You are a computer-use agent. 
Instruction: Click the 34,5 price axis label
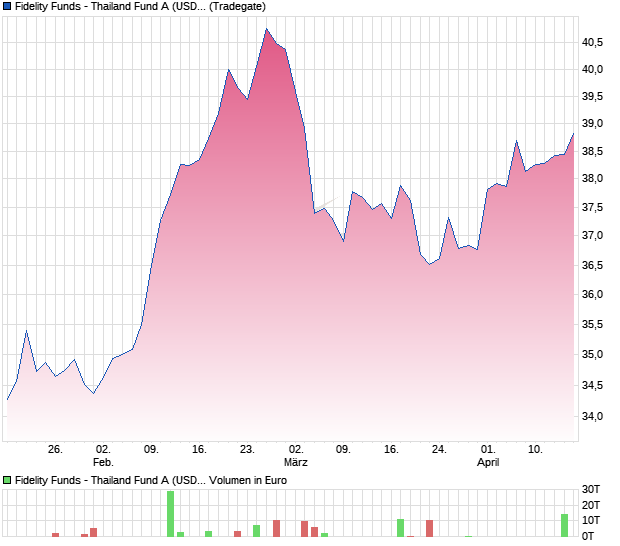[x=592, y=385]
